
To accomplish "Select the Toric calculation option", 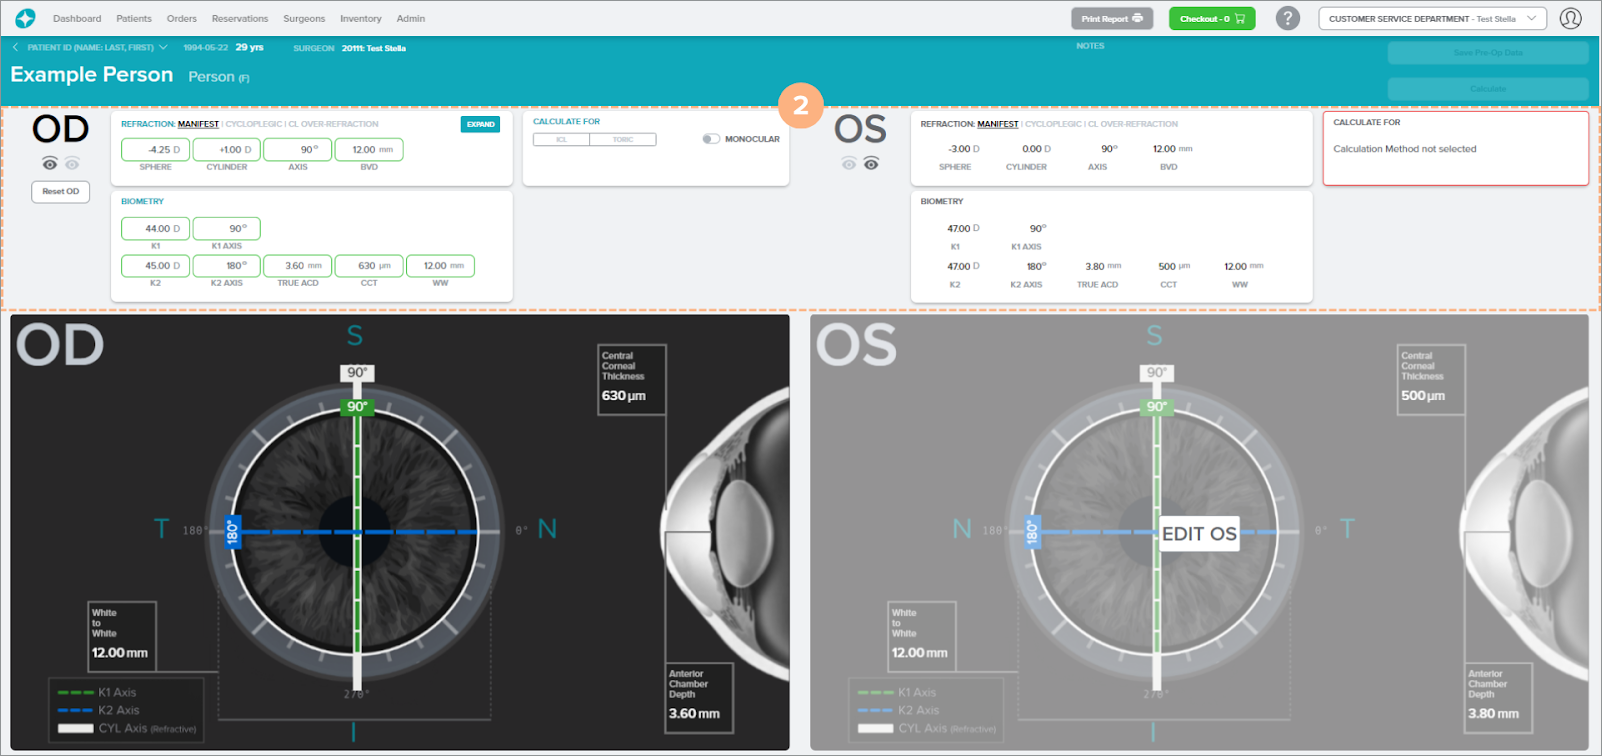I will 624,140.
